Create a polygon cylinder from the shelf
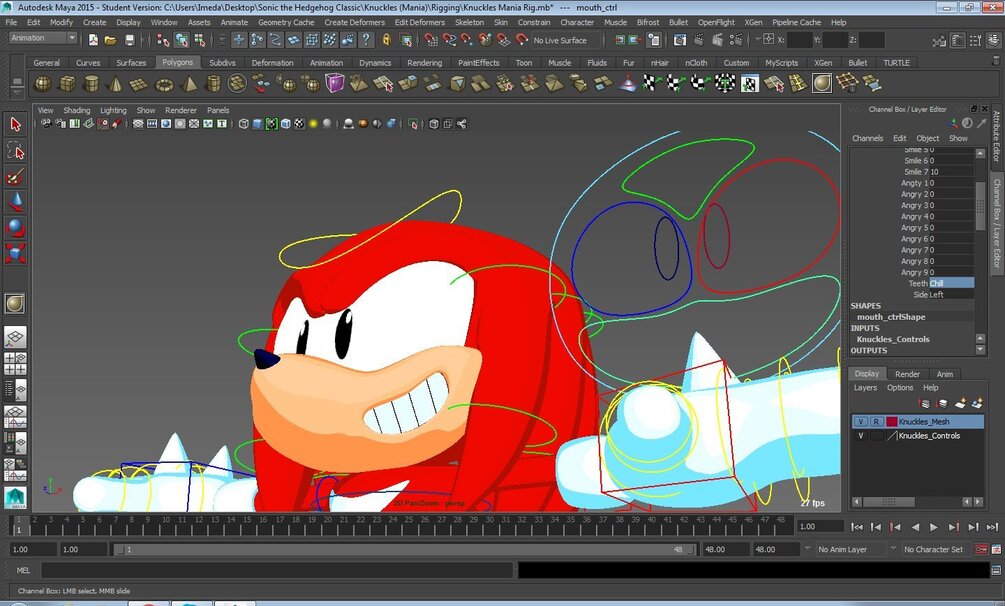The width and height of the screenshot is (1005, 606). pos(92,84)
